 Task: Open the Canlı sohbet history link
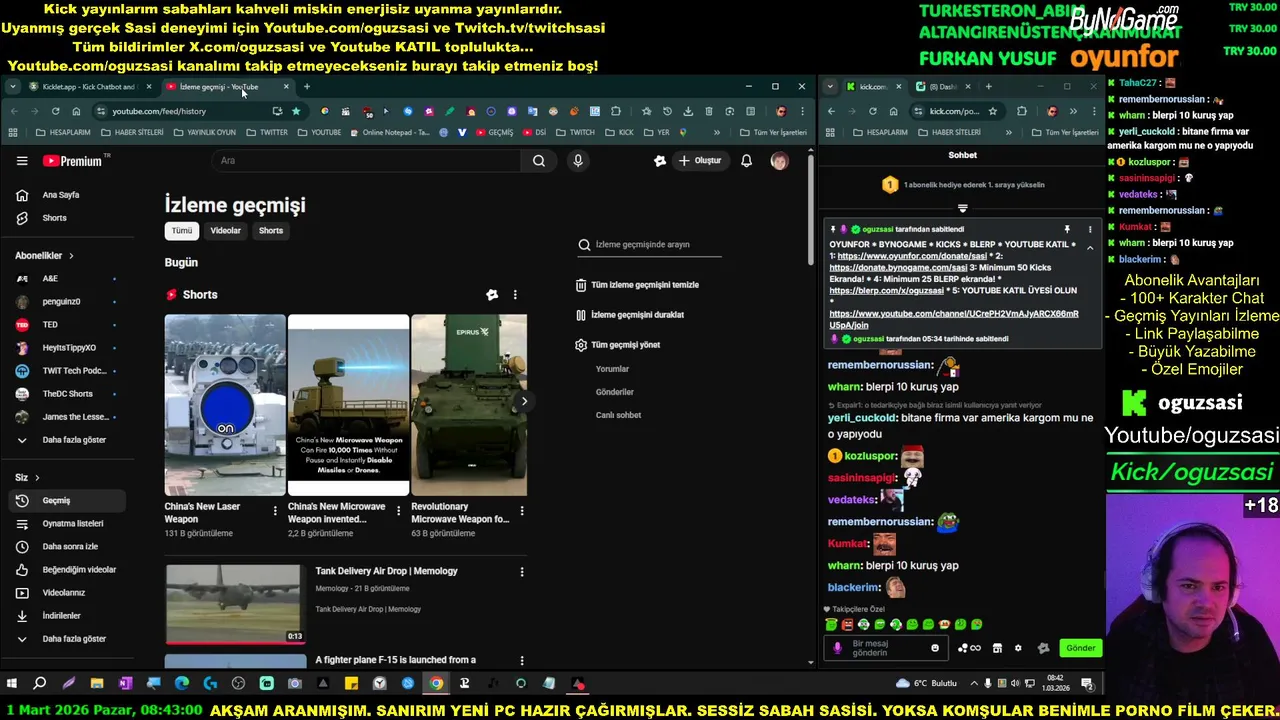click(618, 415)
